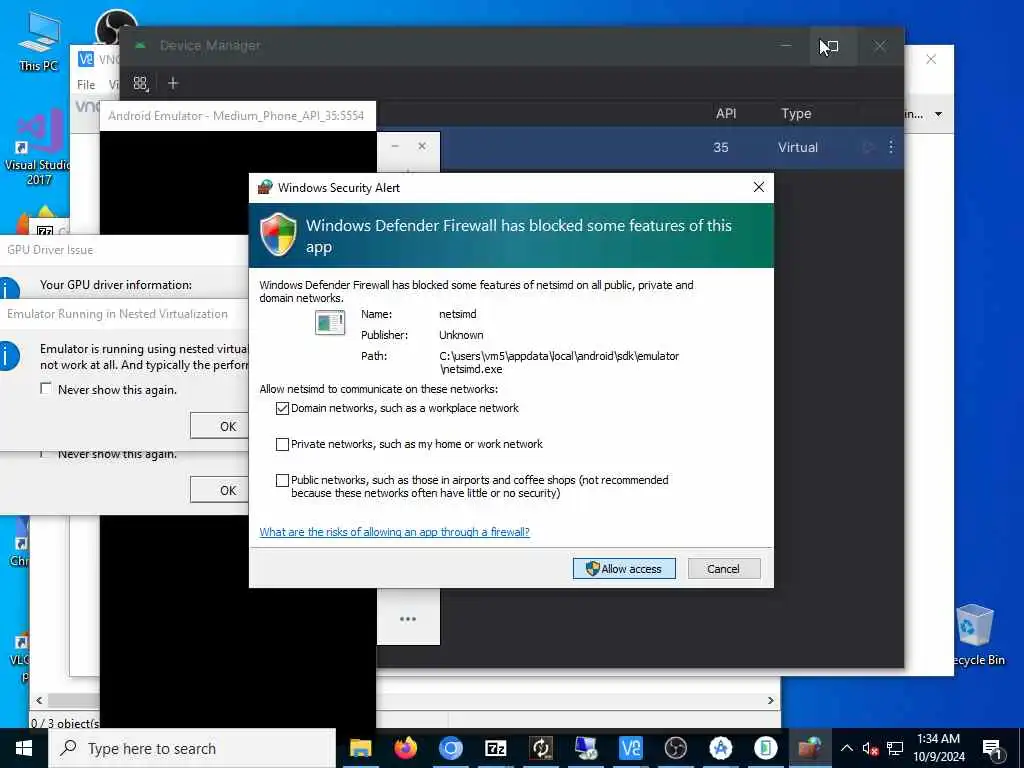Open the File menu in VNC window
Screen dimensions: 1024x768
click(x=86, y=85)
